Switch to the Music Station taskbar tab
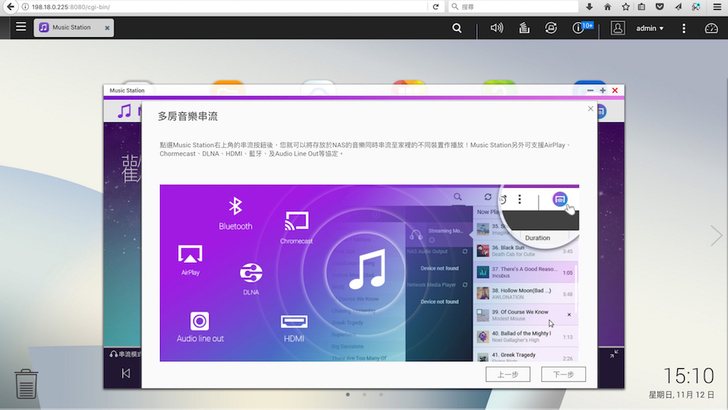Screen dimensions: 728x410 (x=70, y=28)
